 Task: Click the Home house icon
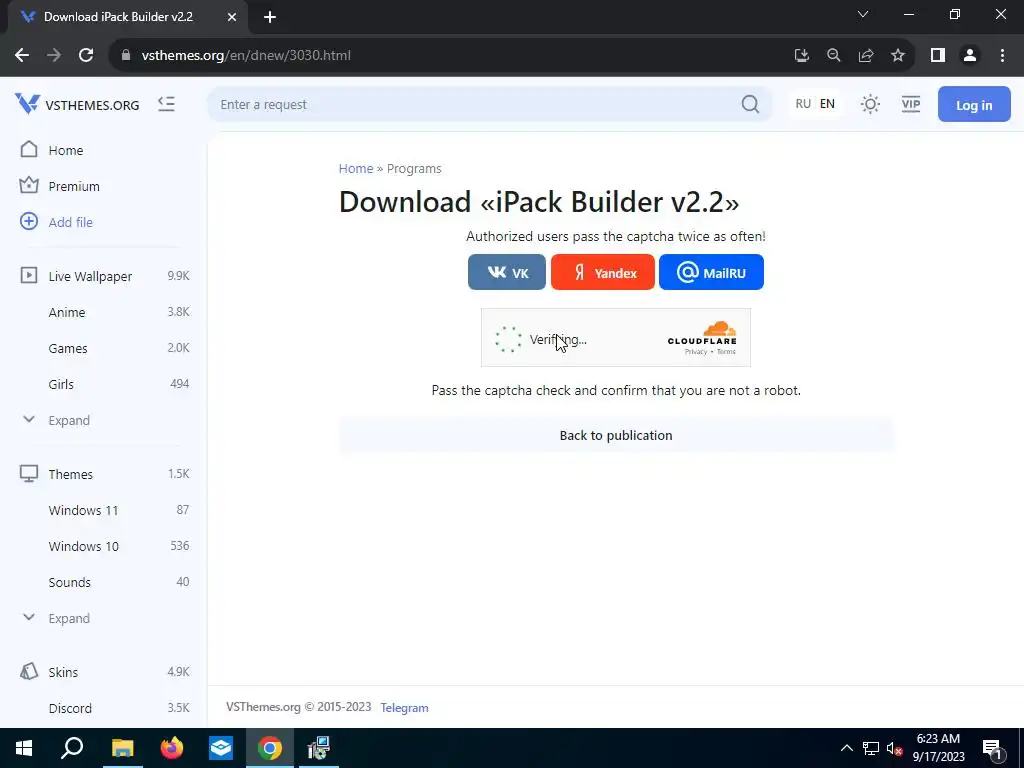tap(29, 150)
